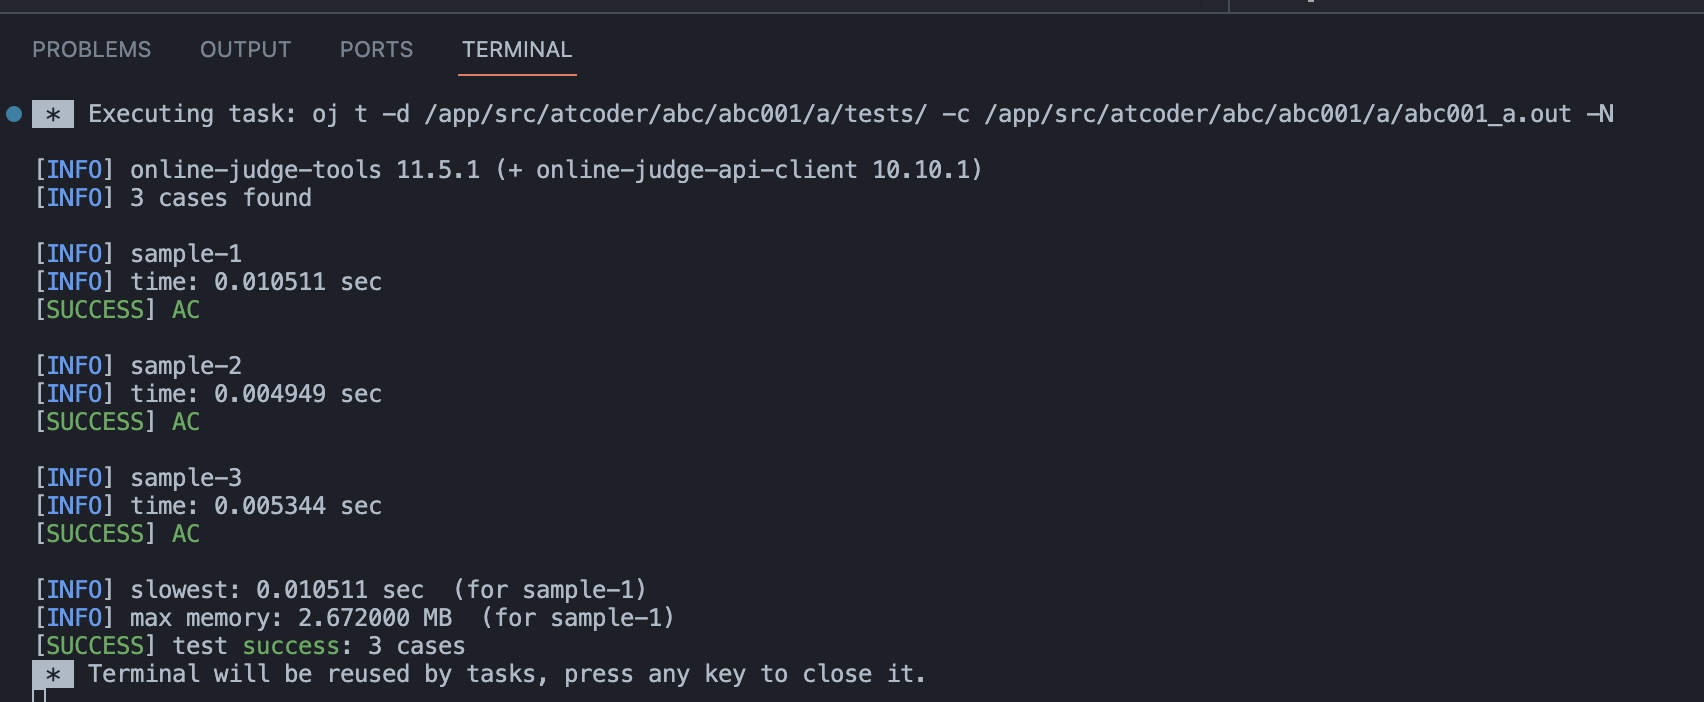Screen dimensions: 1704x702
Task: Click the sample-2 time 0.004949 sec line
Action: point(256,394)
